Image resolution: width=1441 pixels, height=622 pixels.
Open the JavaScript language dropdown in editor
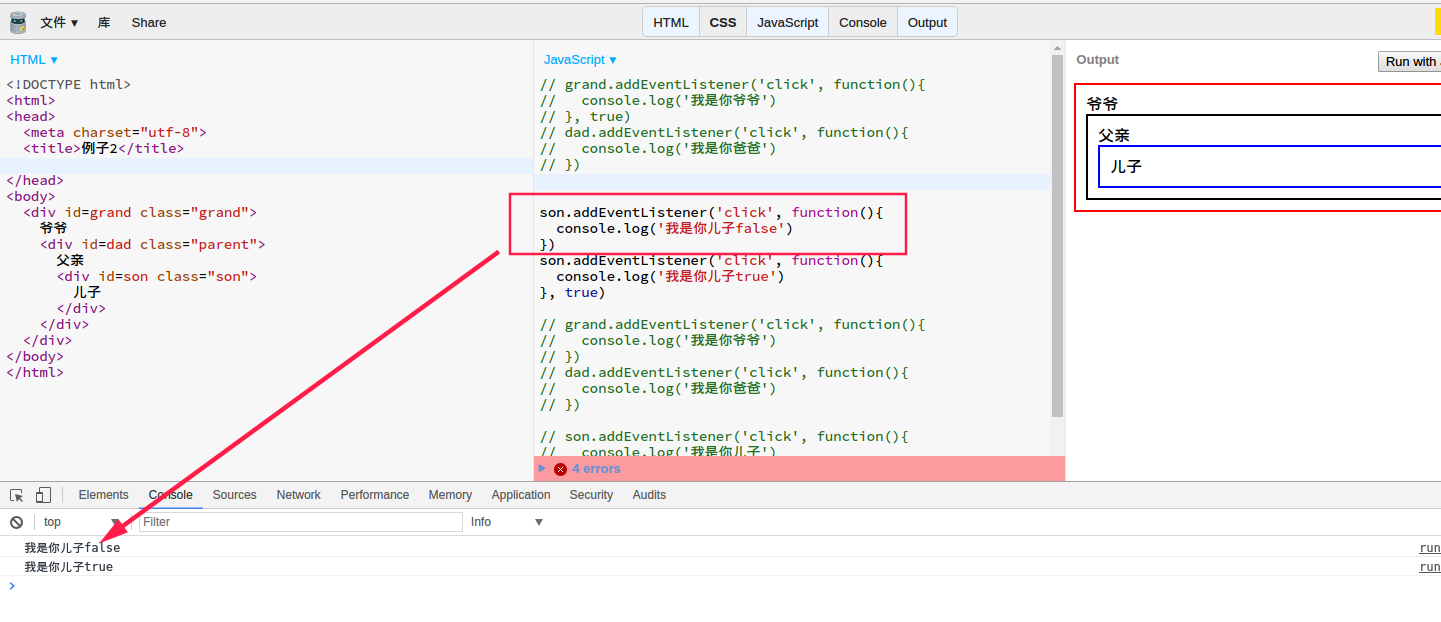coord(580,60)
